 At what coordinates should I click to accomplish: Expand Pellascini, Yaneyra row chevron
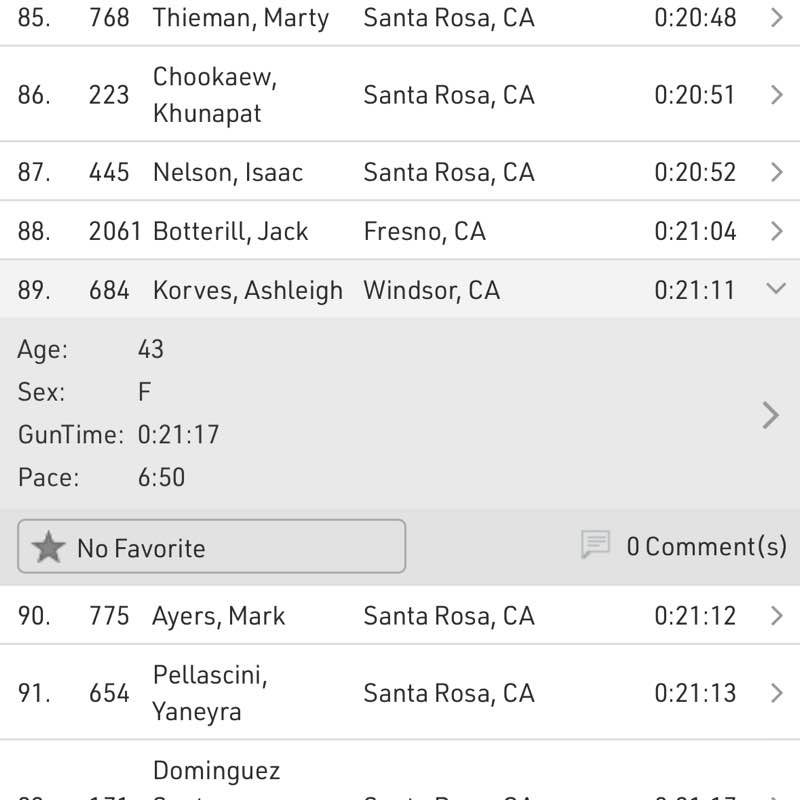pyautogui.click(x=777, y=693)
